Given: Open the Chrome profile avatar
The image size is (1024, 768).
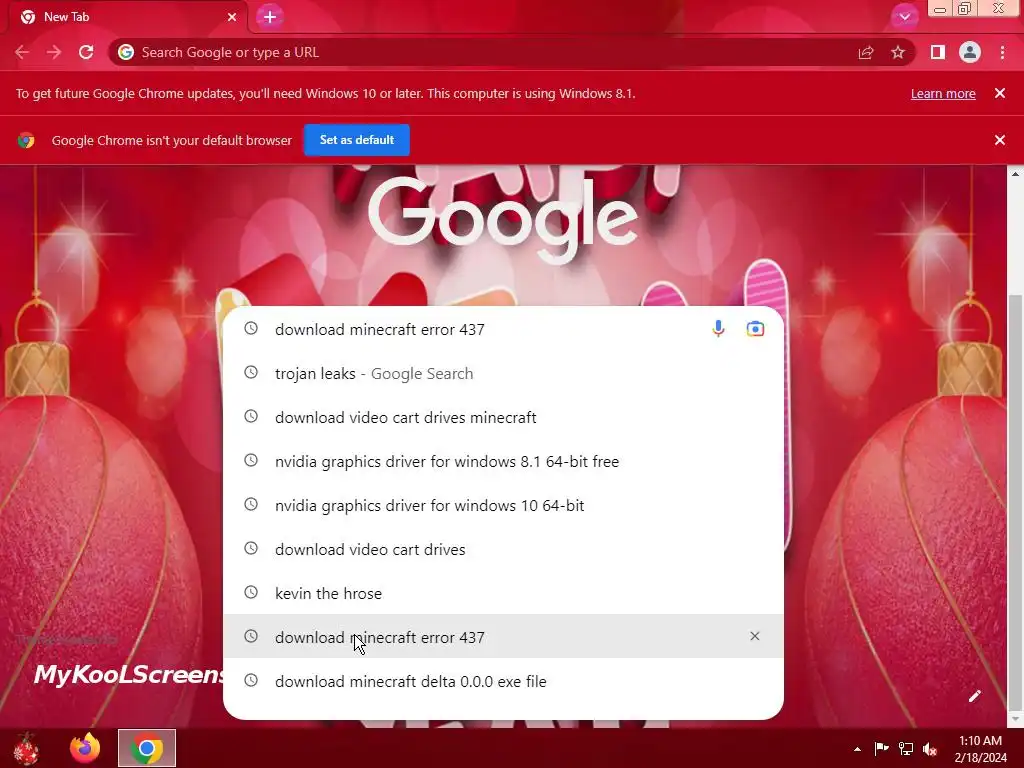Looking at the screenshot, I should [970, 52].
